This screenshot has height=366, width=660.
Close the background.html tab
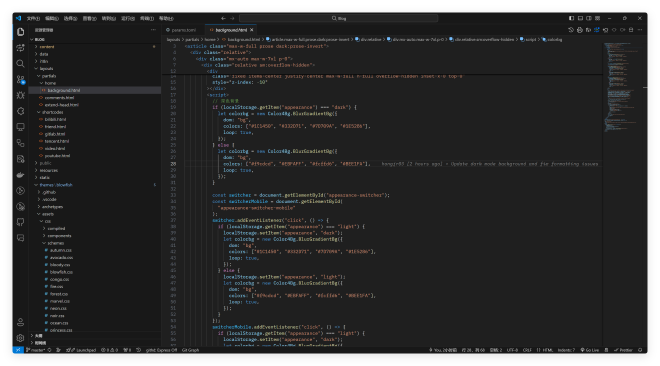click(252, 30)
